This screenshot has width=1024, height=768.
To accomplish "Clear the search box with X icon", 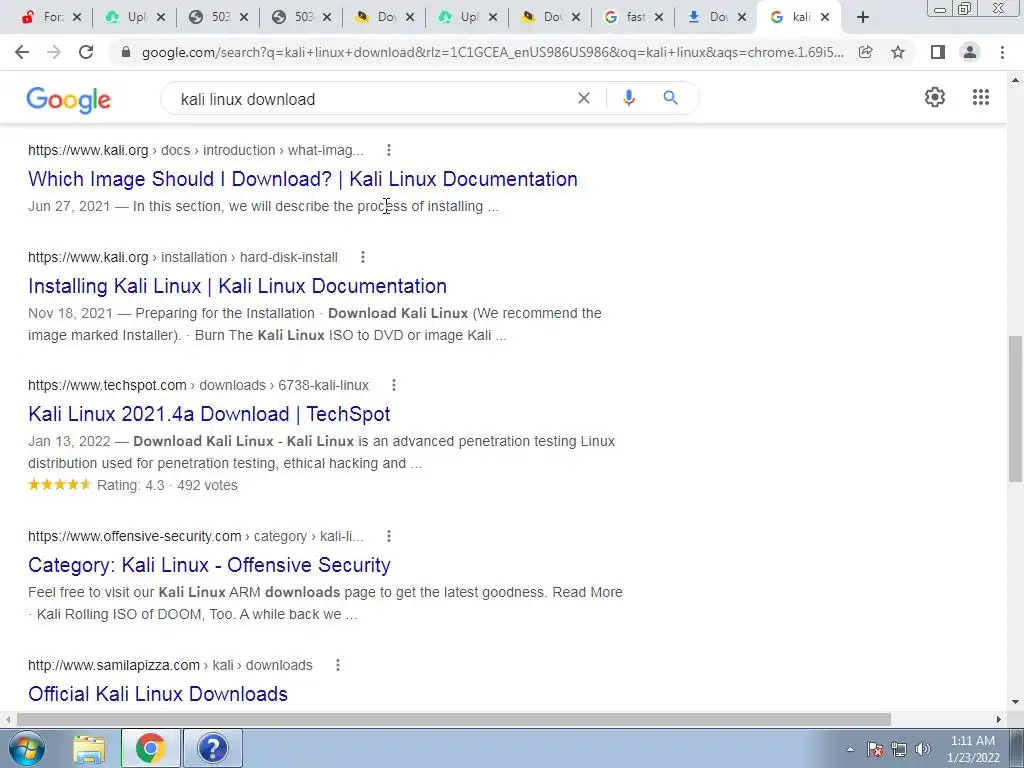I will tap(584, 98).
